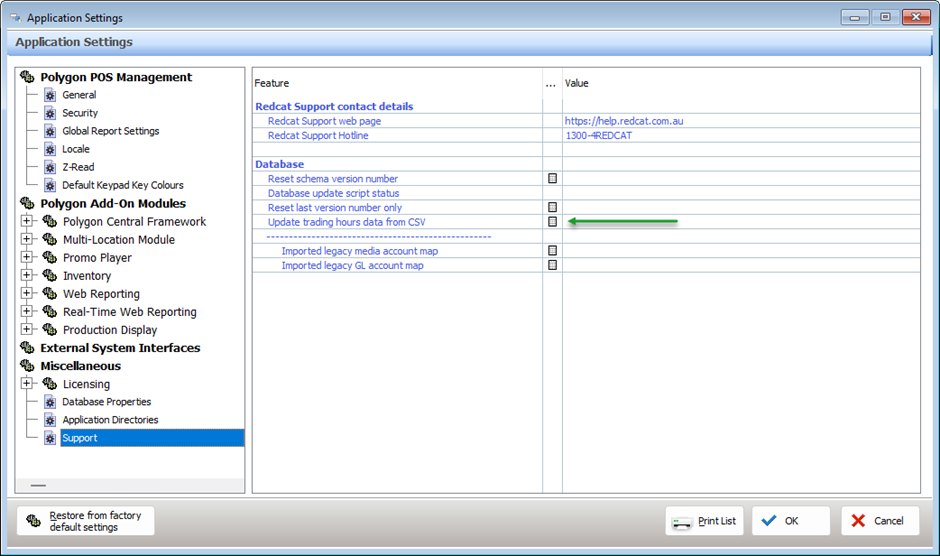Click the Application Directories gear icon
The image size is (940, 556).
click(50, 420)
